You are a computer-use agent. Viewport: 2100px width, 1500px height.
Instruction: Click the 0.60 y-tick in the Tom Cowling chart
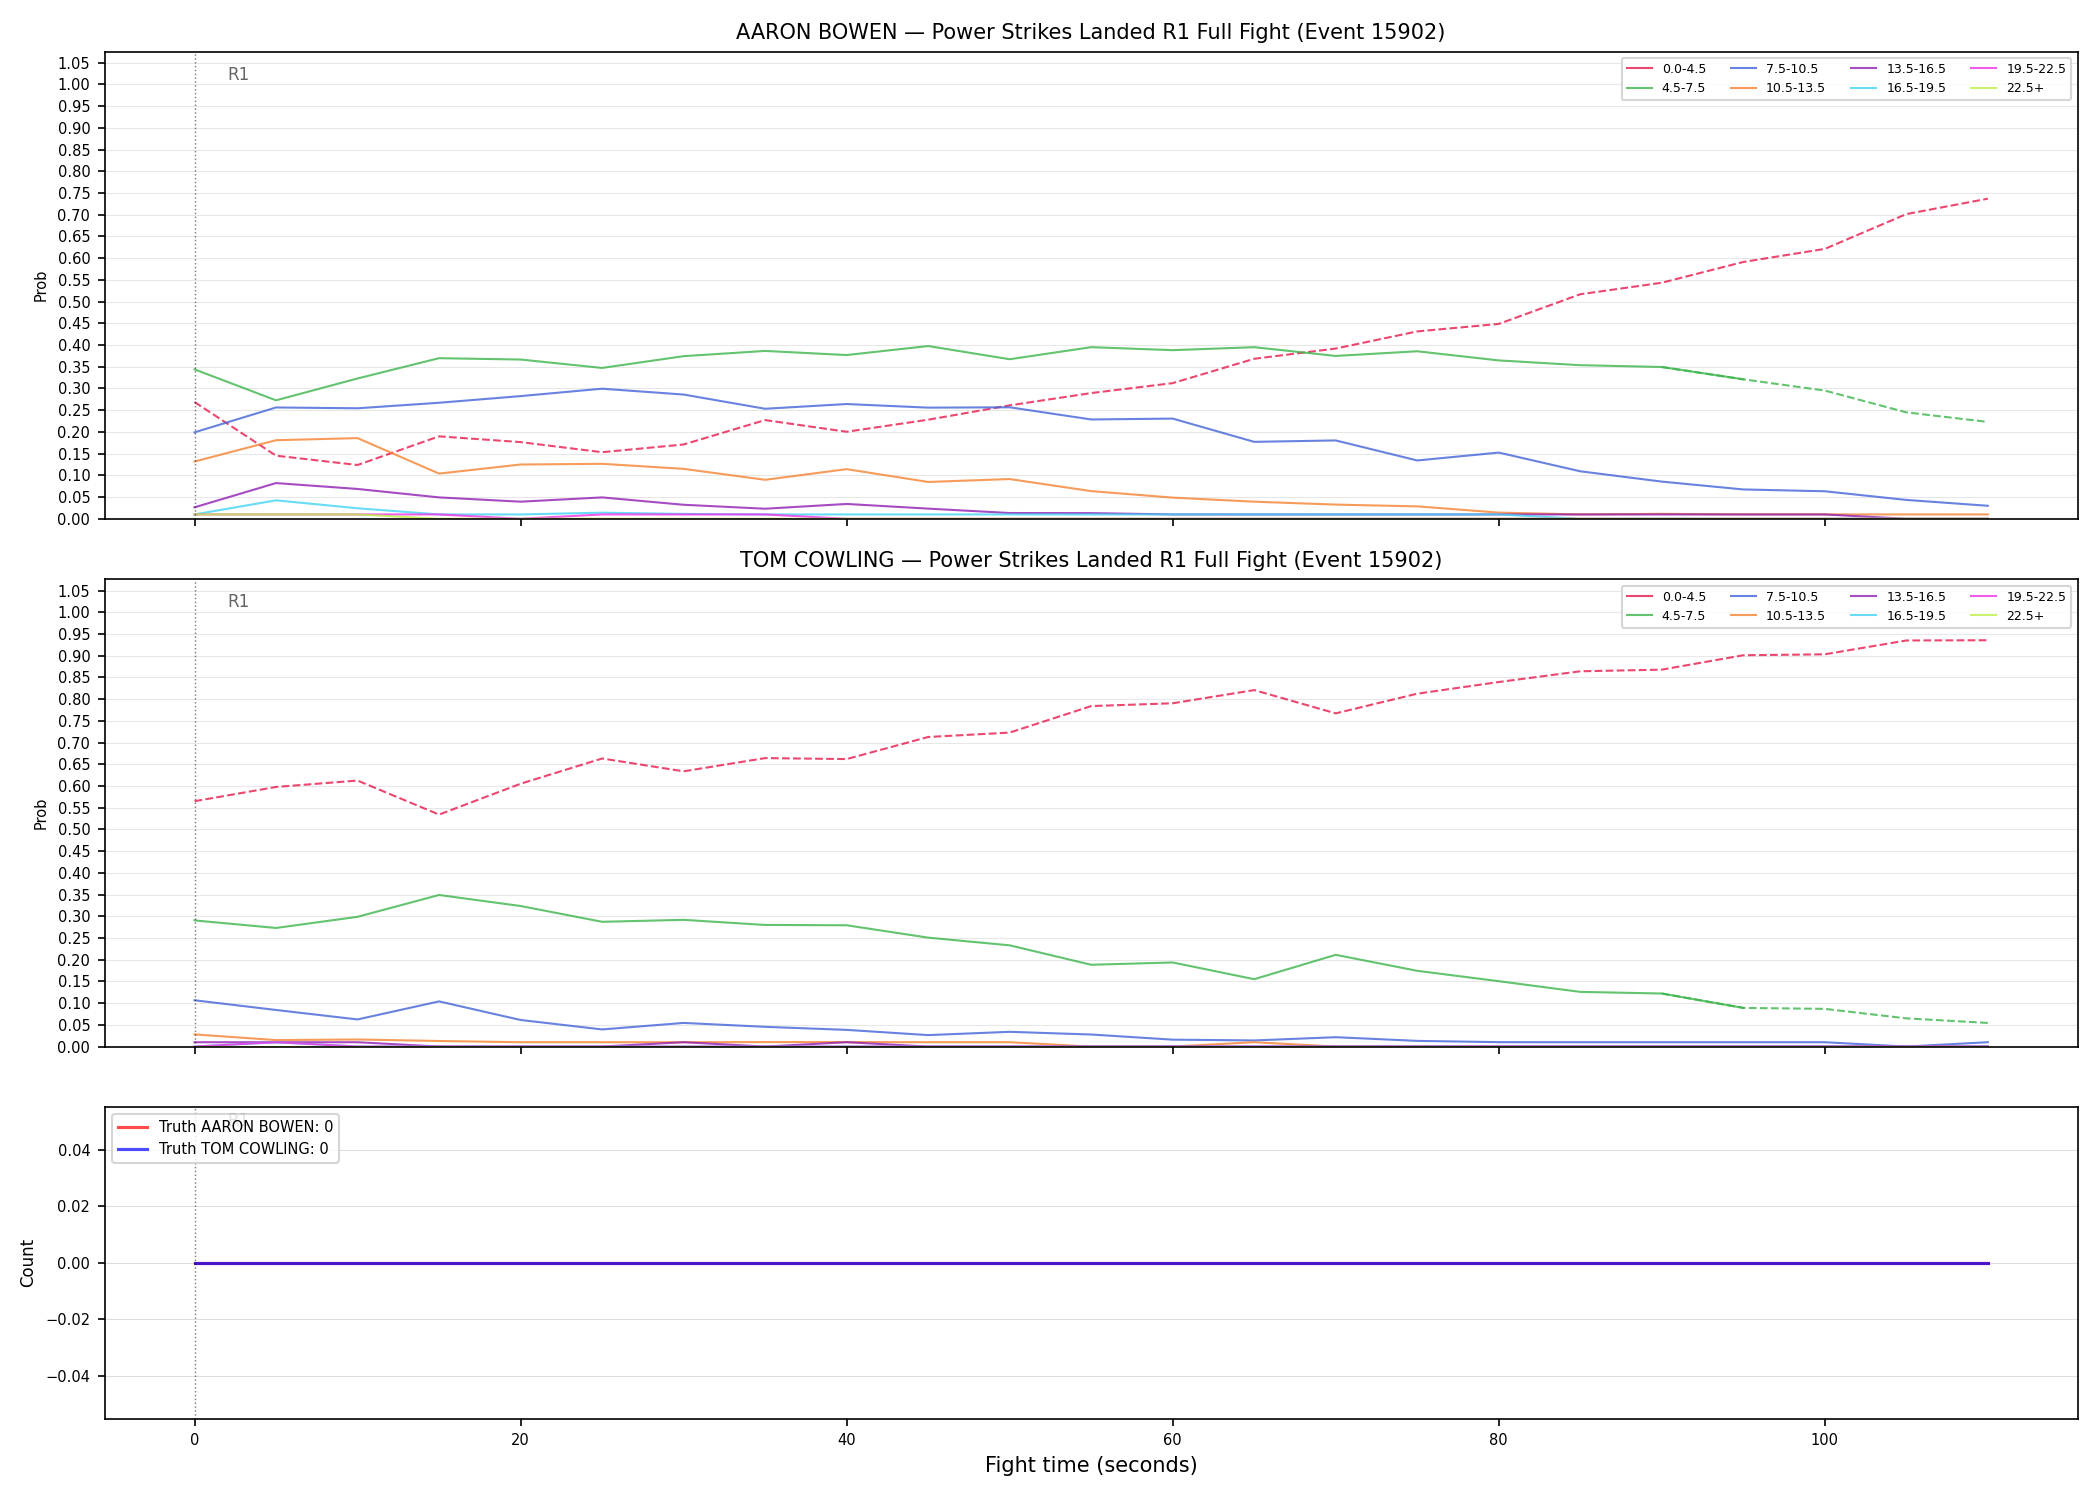[x=75, y=786]
